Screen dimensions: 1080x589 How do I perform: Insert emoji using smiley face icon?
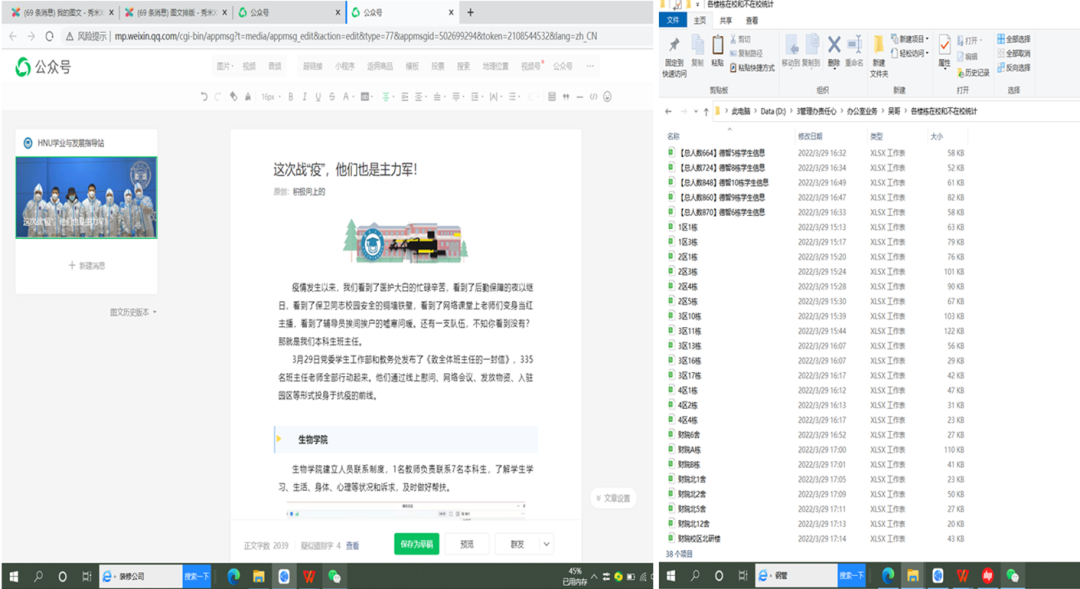pyautogui.click(x=607, y=97)
